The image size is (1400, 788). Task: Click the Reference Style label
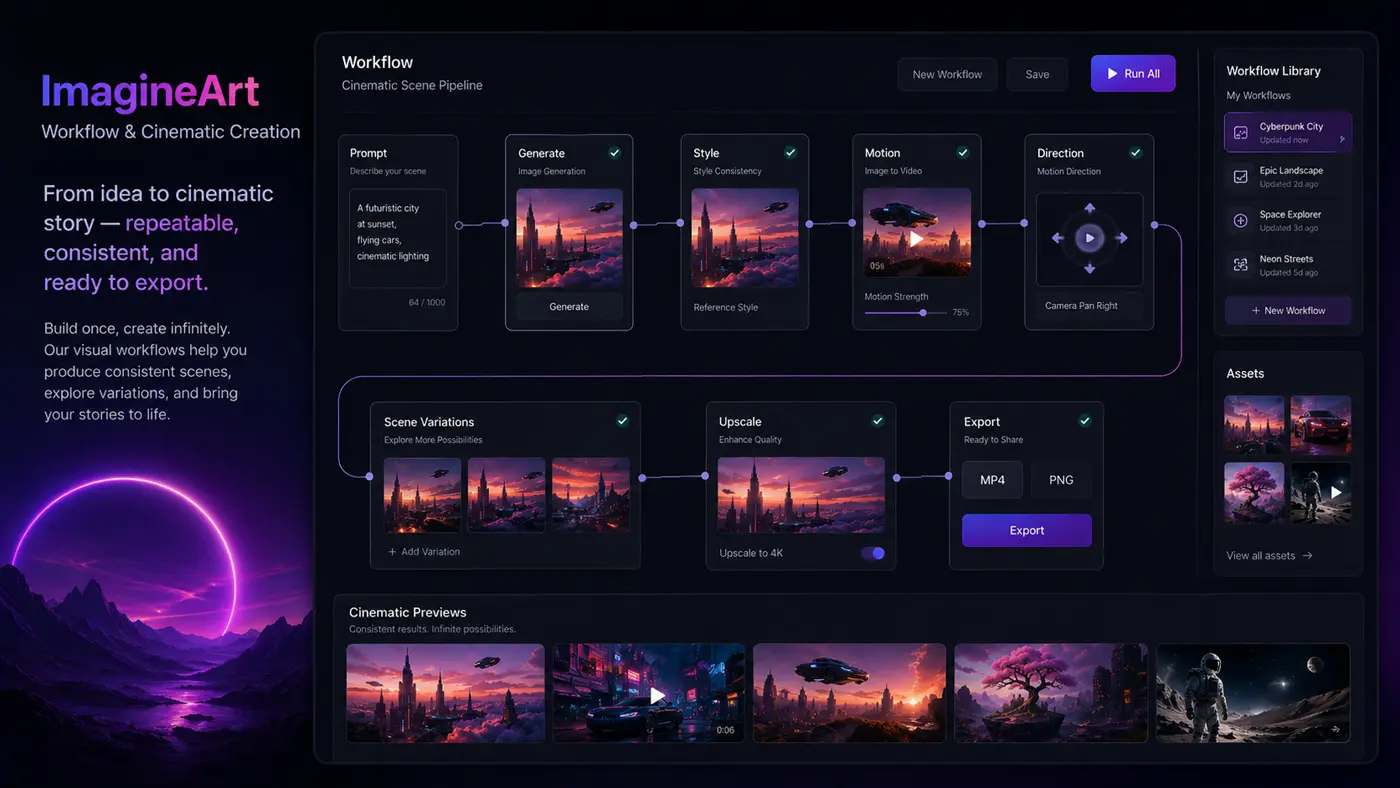[726, 307]
